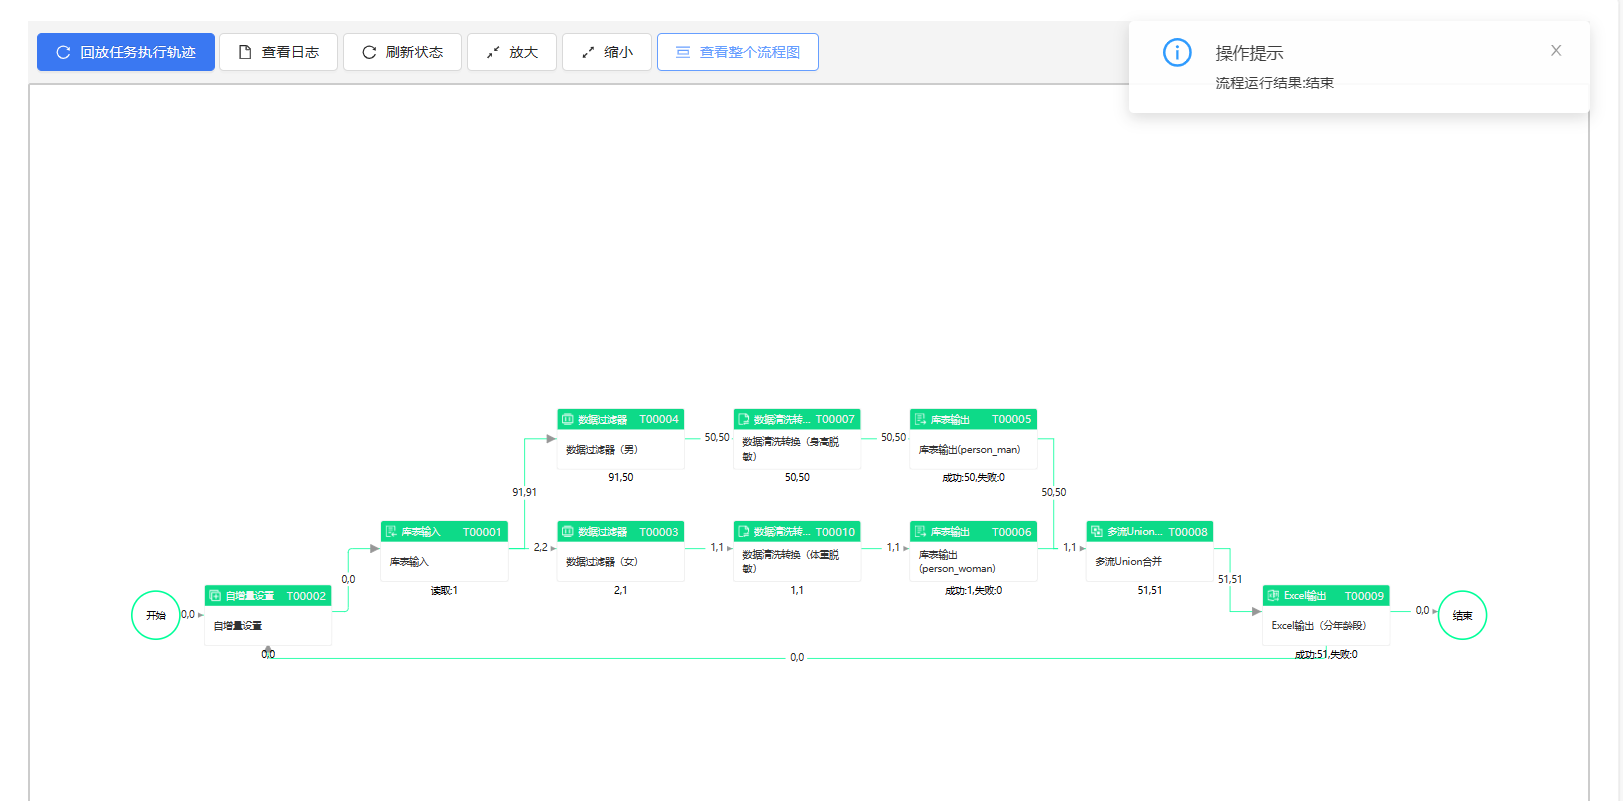This screenshot has height=801, width=1623.
Task: Close the 操作提示 notification
Action: [1556, 50]
